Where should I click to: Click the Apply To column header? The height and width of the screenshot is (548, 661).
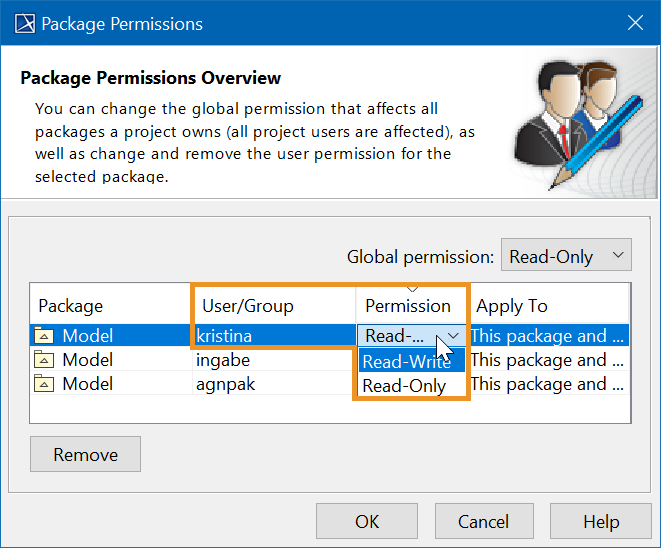click(548, 306)
